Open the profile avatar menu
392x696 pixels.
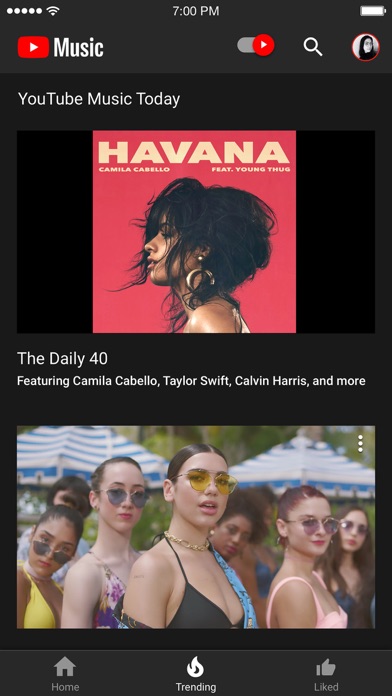click(366, 47)
